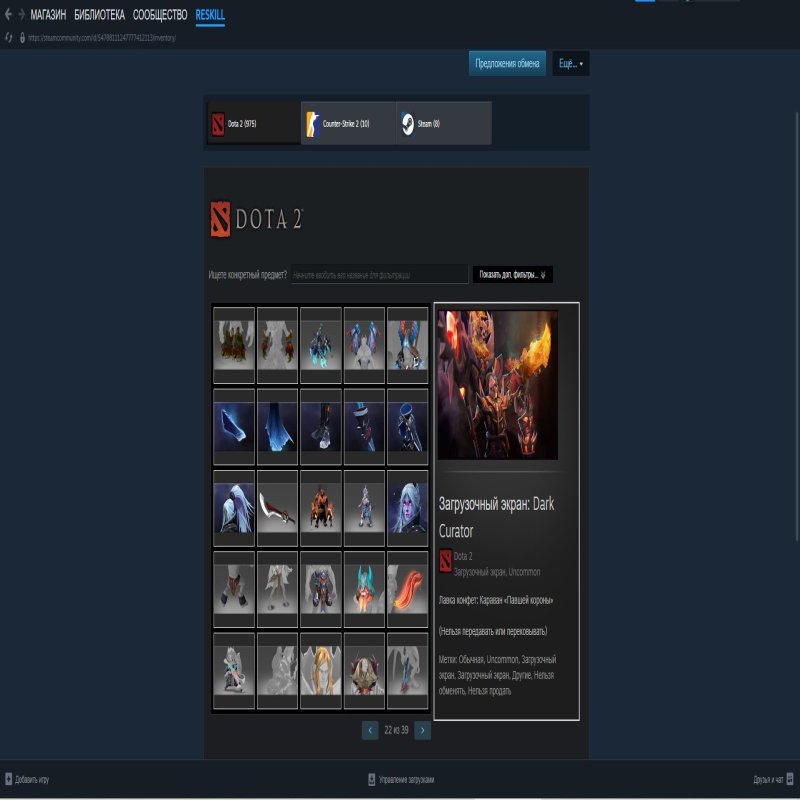Viewport: 800px width, 800px height.
Task: Open the Friends and Chat icon
Action: point(790,779)
